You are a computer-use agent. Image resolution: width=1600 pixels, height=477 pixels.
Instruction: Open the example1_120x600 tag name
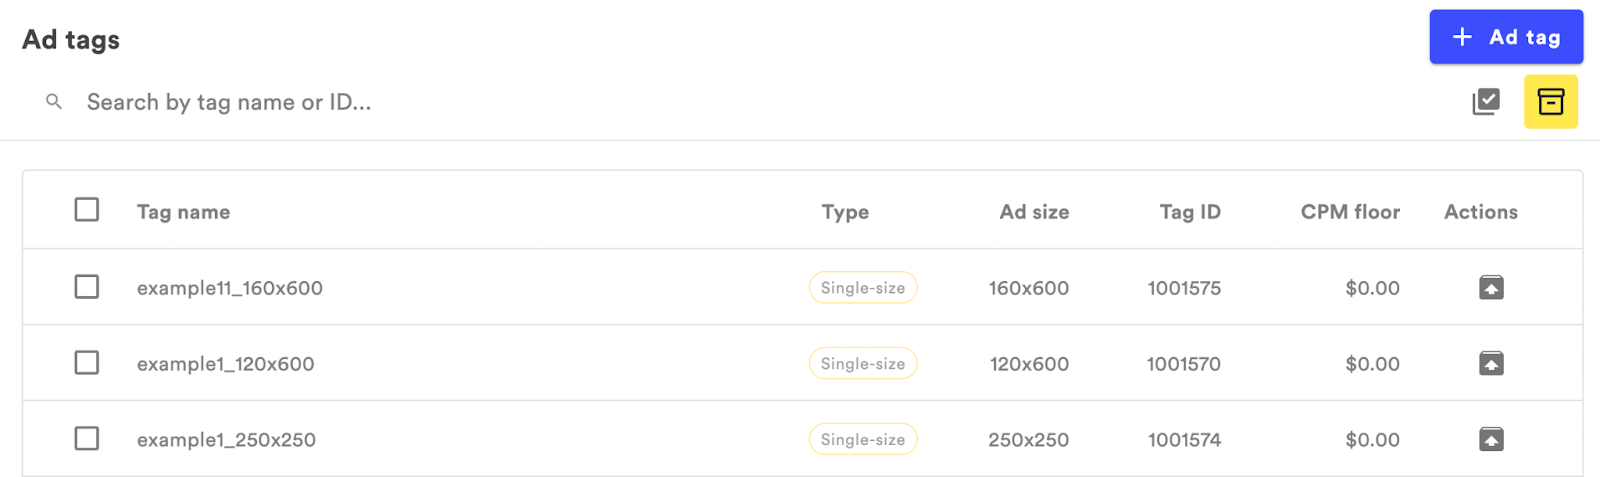pyautogui.click(x=226, y=364)
